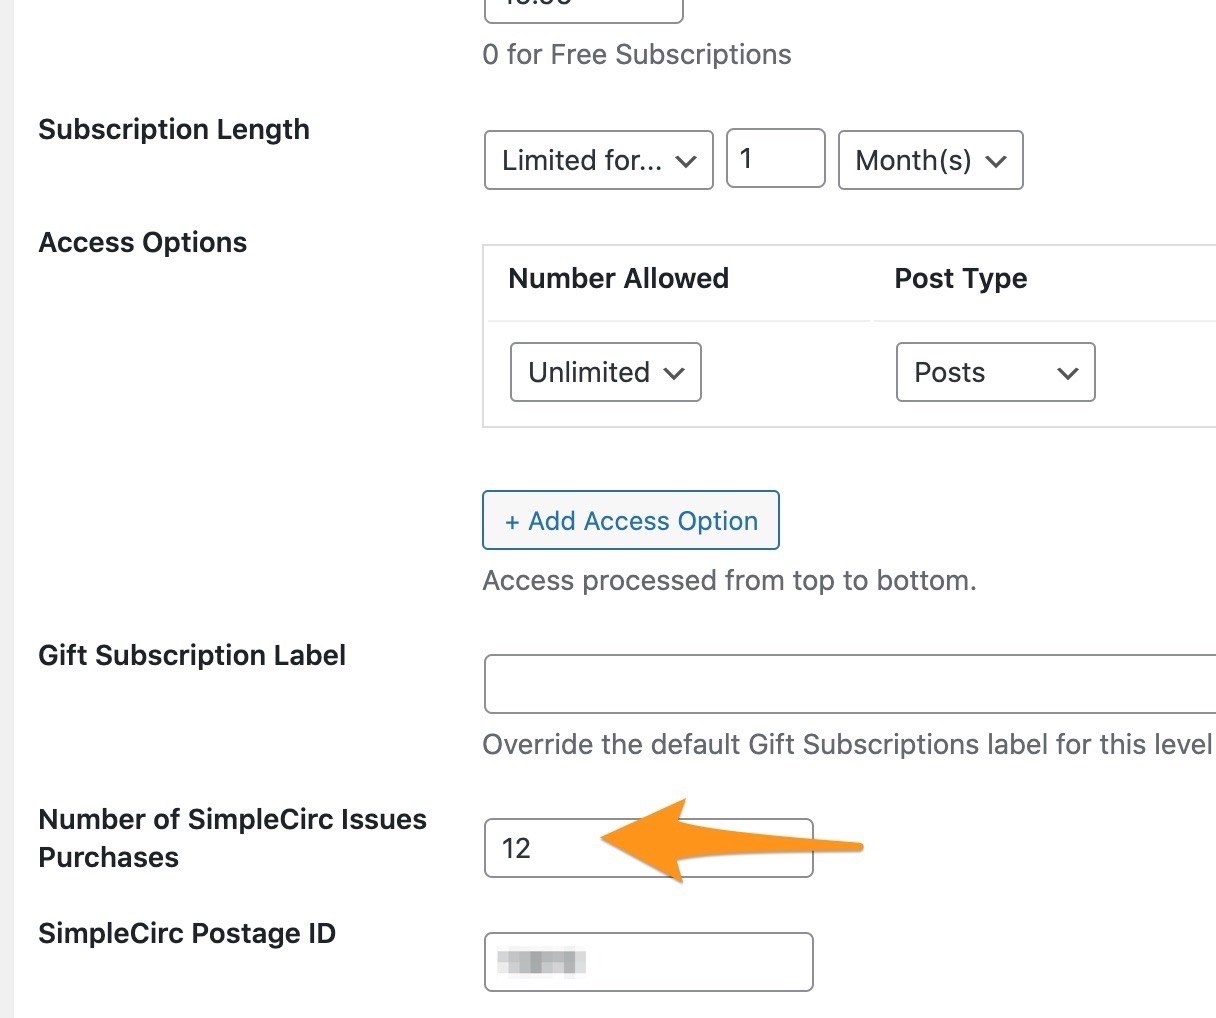
Task: Expand the Unlimited number allowed selector
Action: click(604, 372)
